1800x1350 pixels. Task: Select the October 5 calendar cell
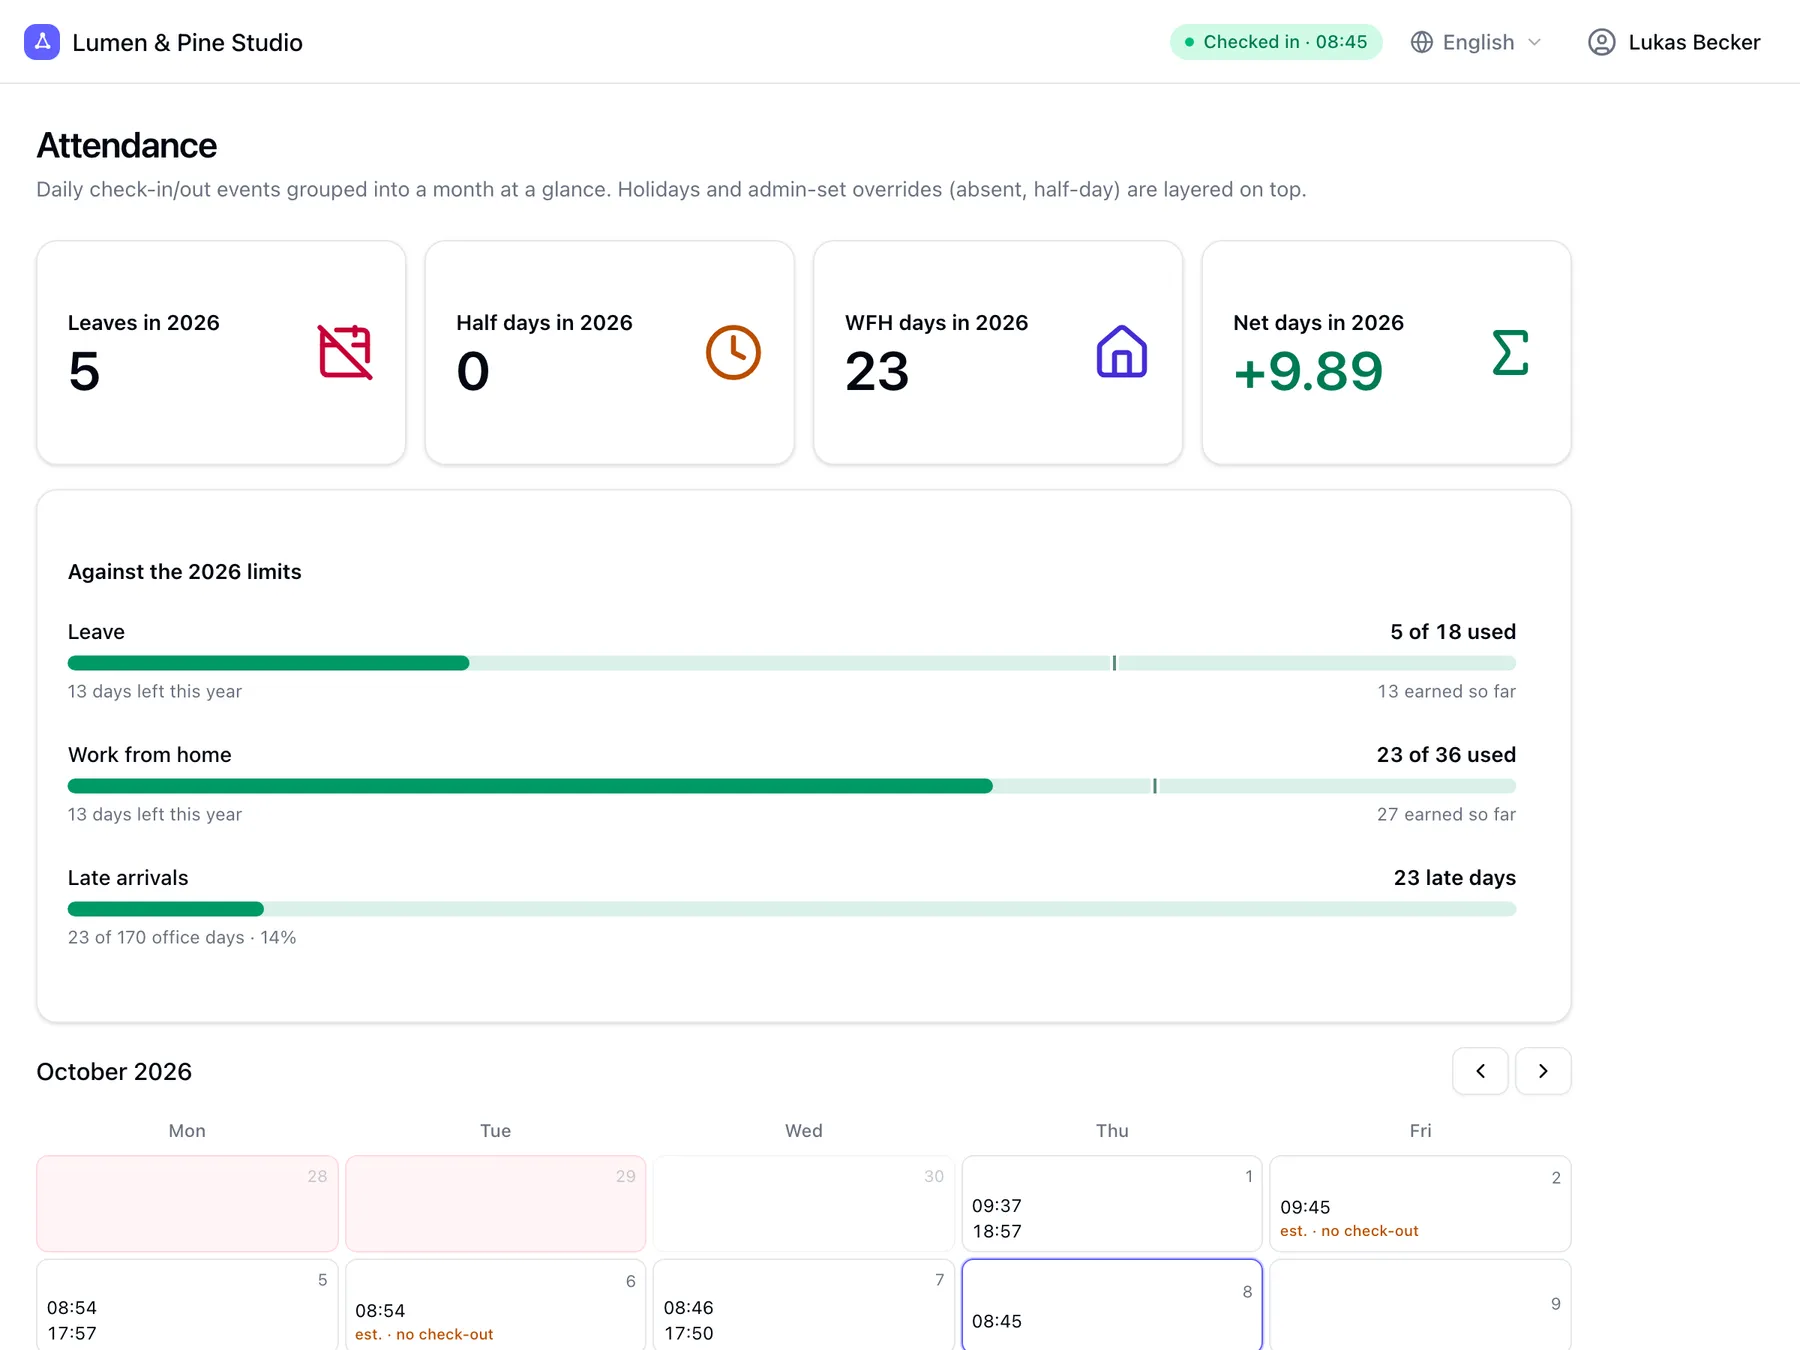click(187, 1305)
